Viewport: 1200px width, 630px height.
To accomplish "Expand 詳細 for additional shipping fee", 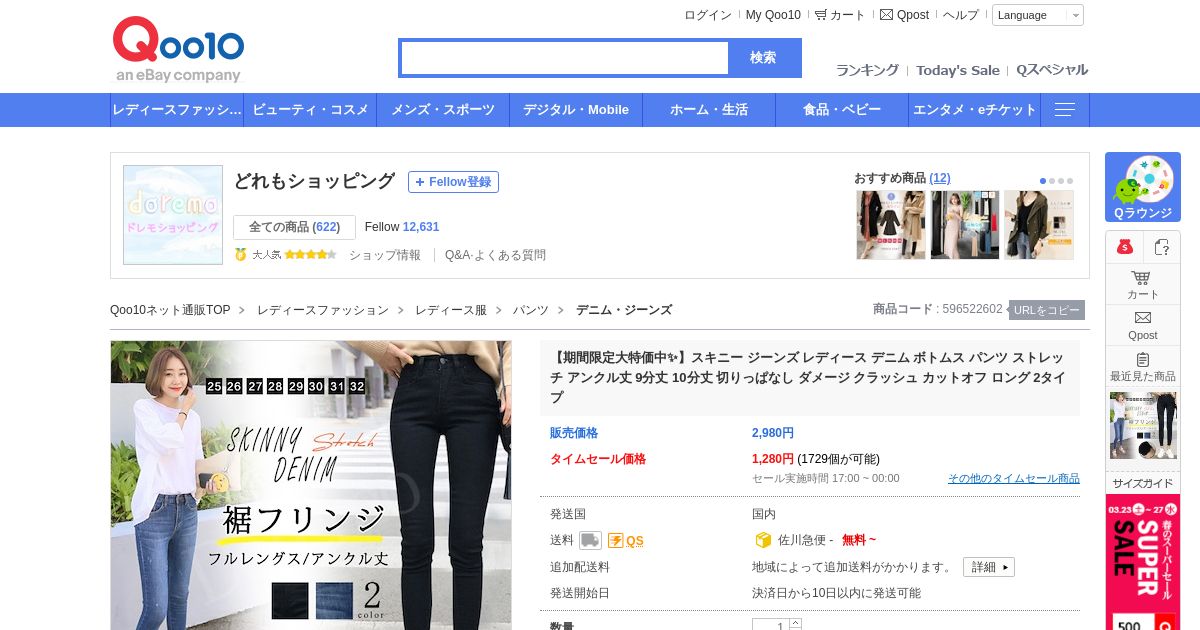I will pos(989,567).
